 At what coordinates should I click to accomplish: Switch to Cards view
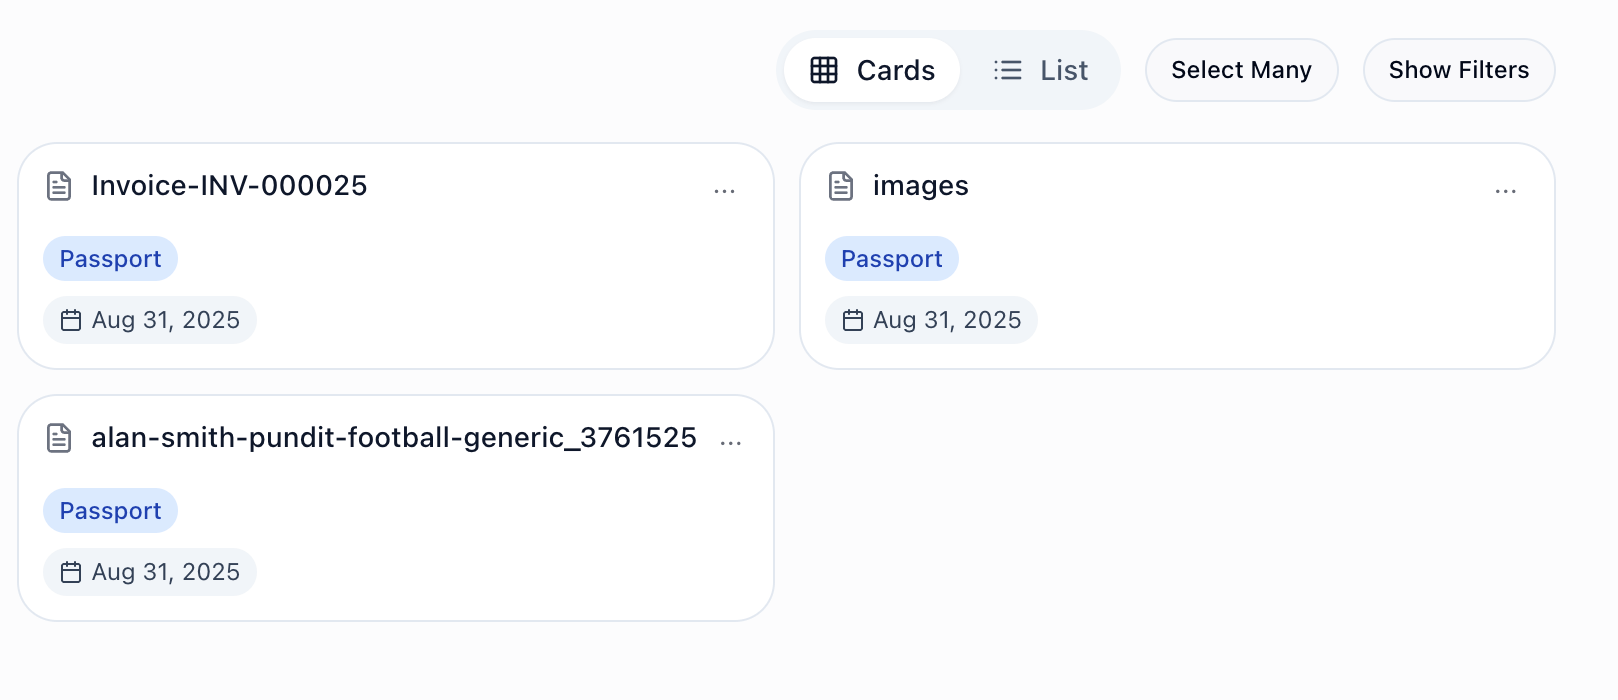[x=872, y=70]
